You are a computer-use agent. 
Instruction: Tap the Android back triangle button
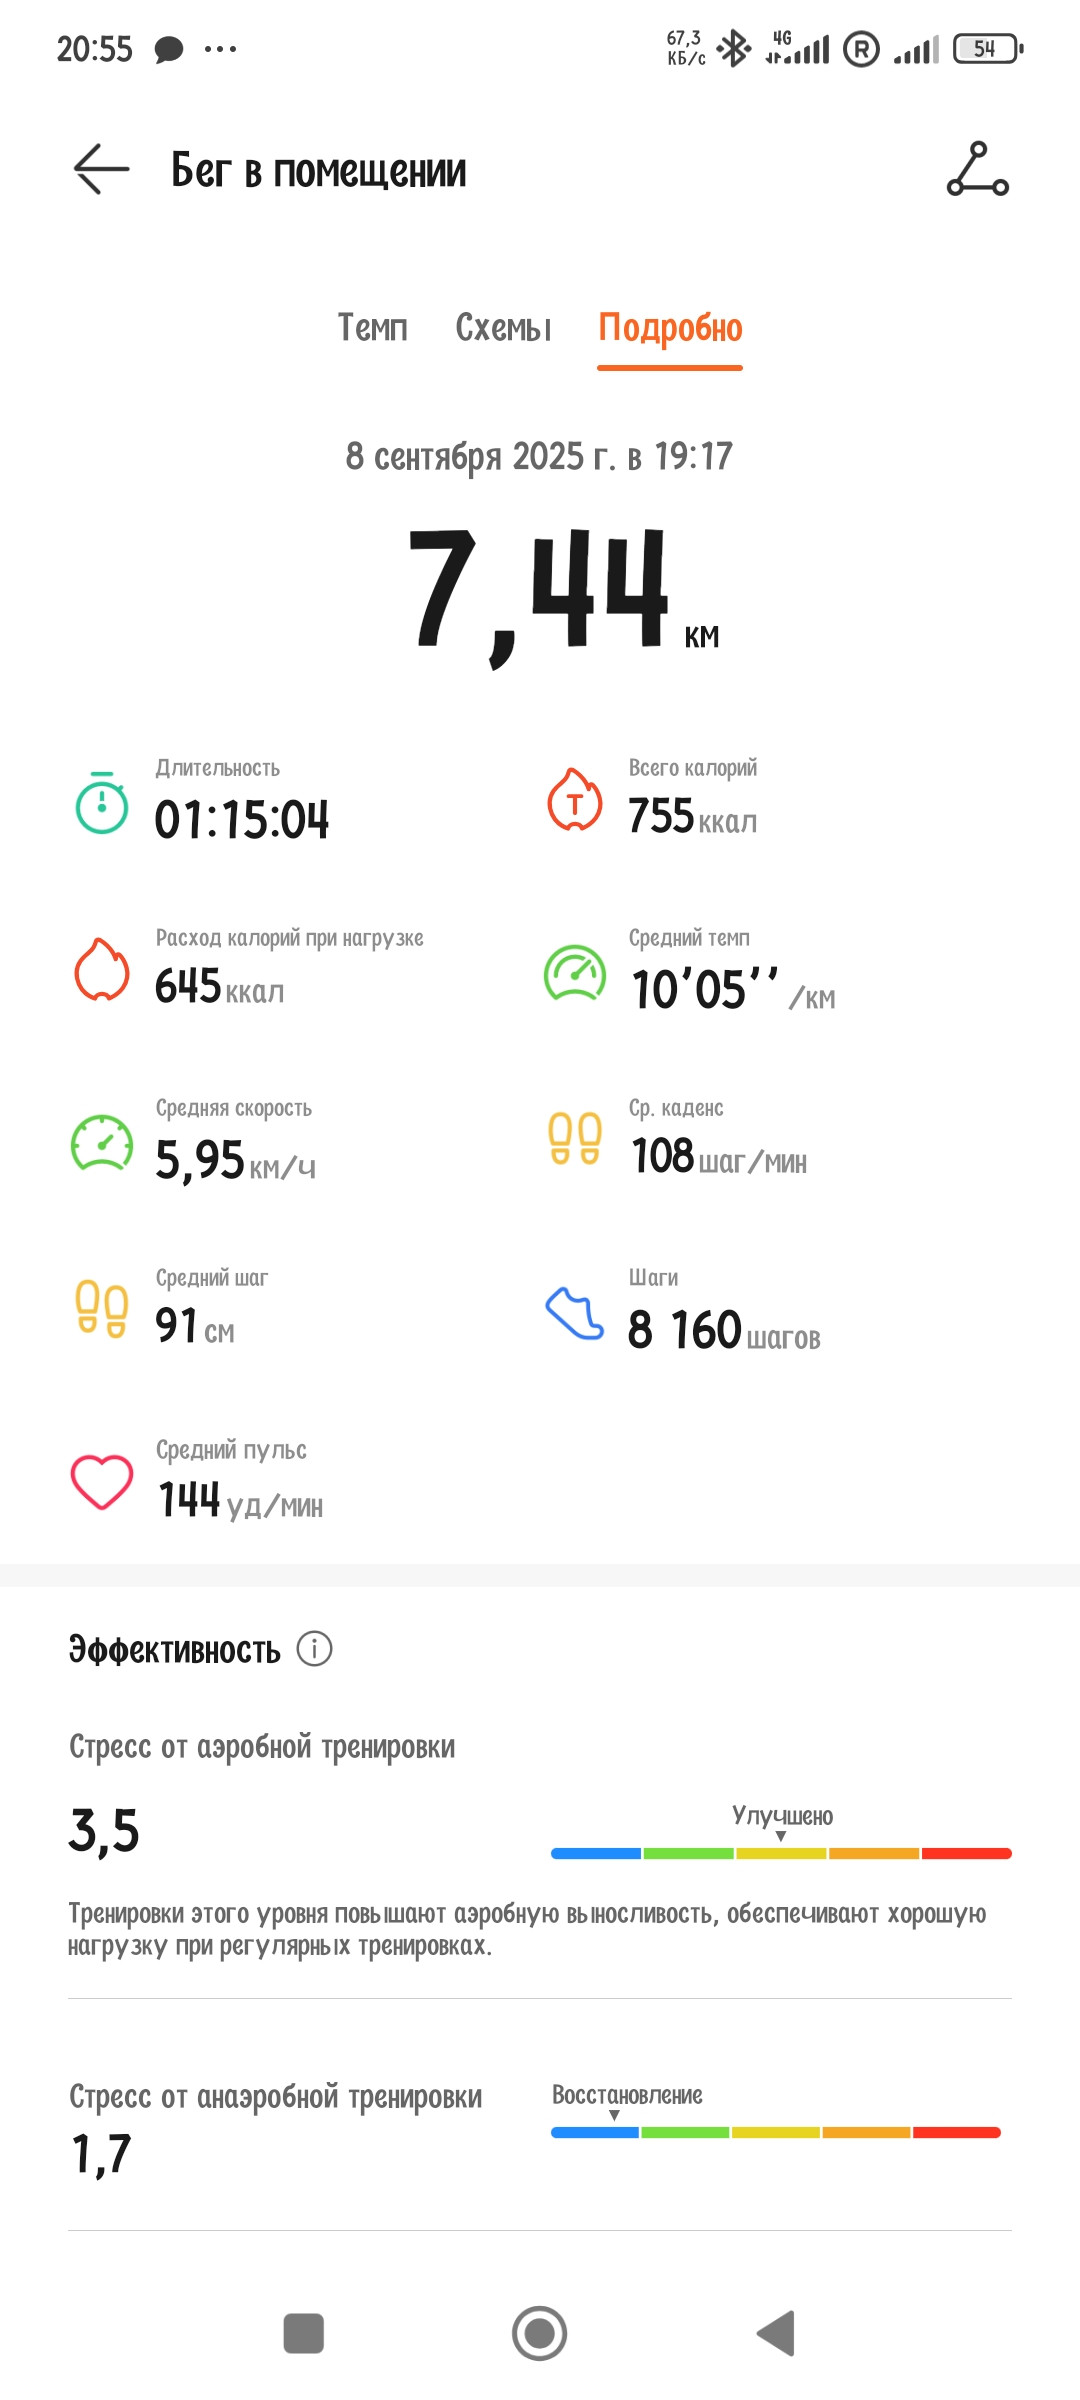776,2333
